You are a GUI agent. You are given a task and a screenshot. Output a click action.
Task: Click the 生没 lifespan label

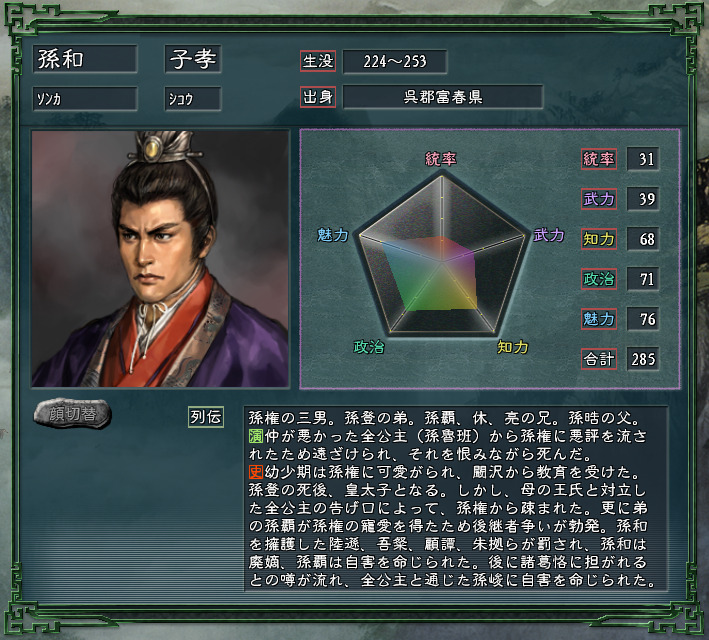[x=318, y=61]
